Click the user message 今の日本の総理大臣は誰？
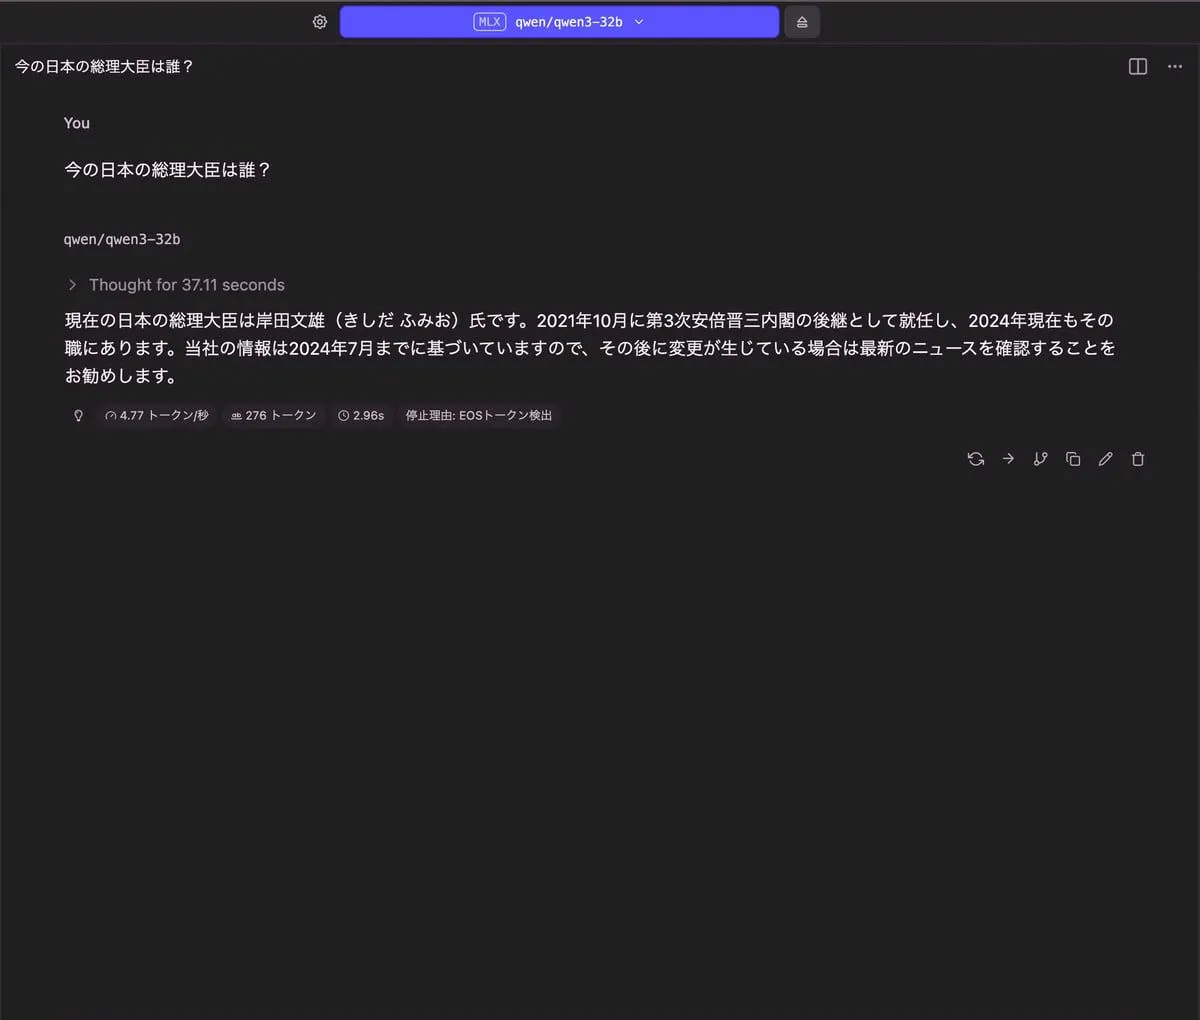Screen dimensions: 1200x1020 tap(168, 170)
